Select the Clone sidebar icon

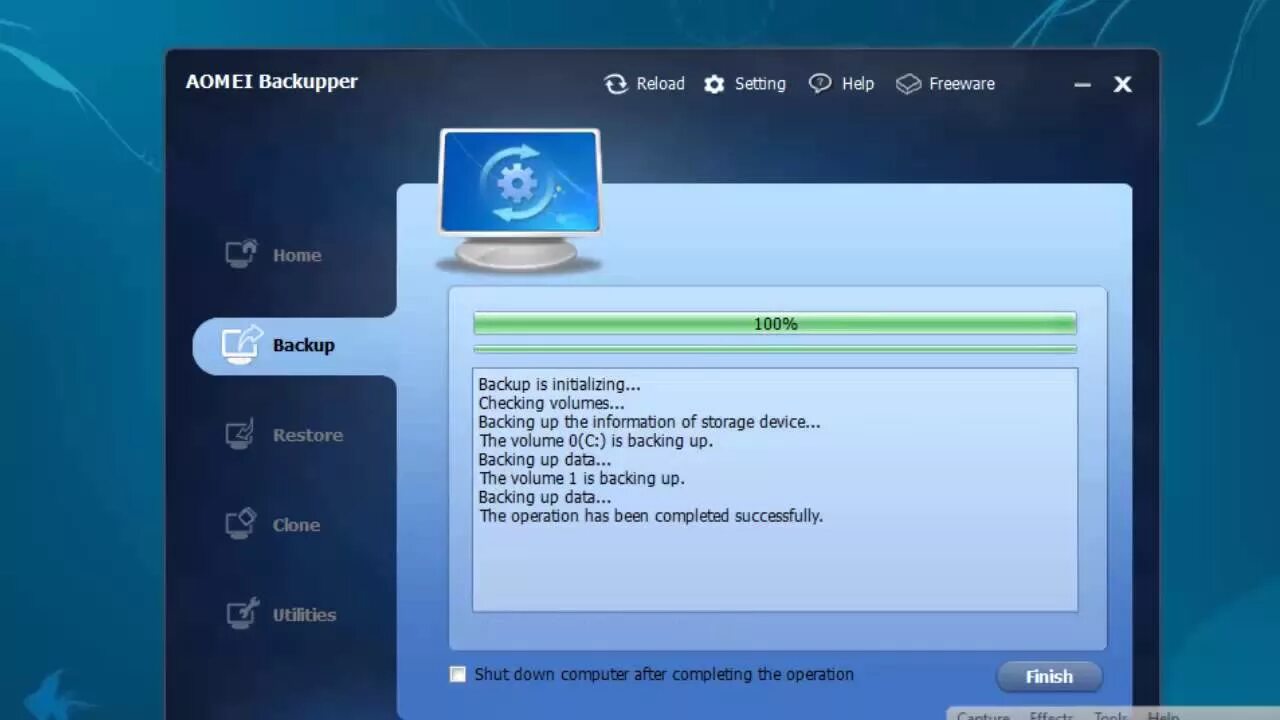[x=241, y=523]
